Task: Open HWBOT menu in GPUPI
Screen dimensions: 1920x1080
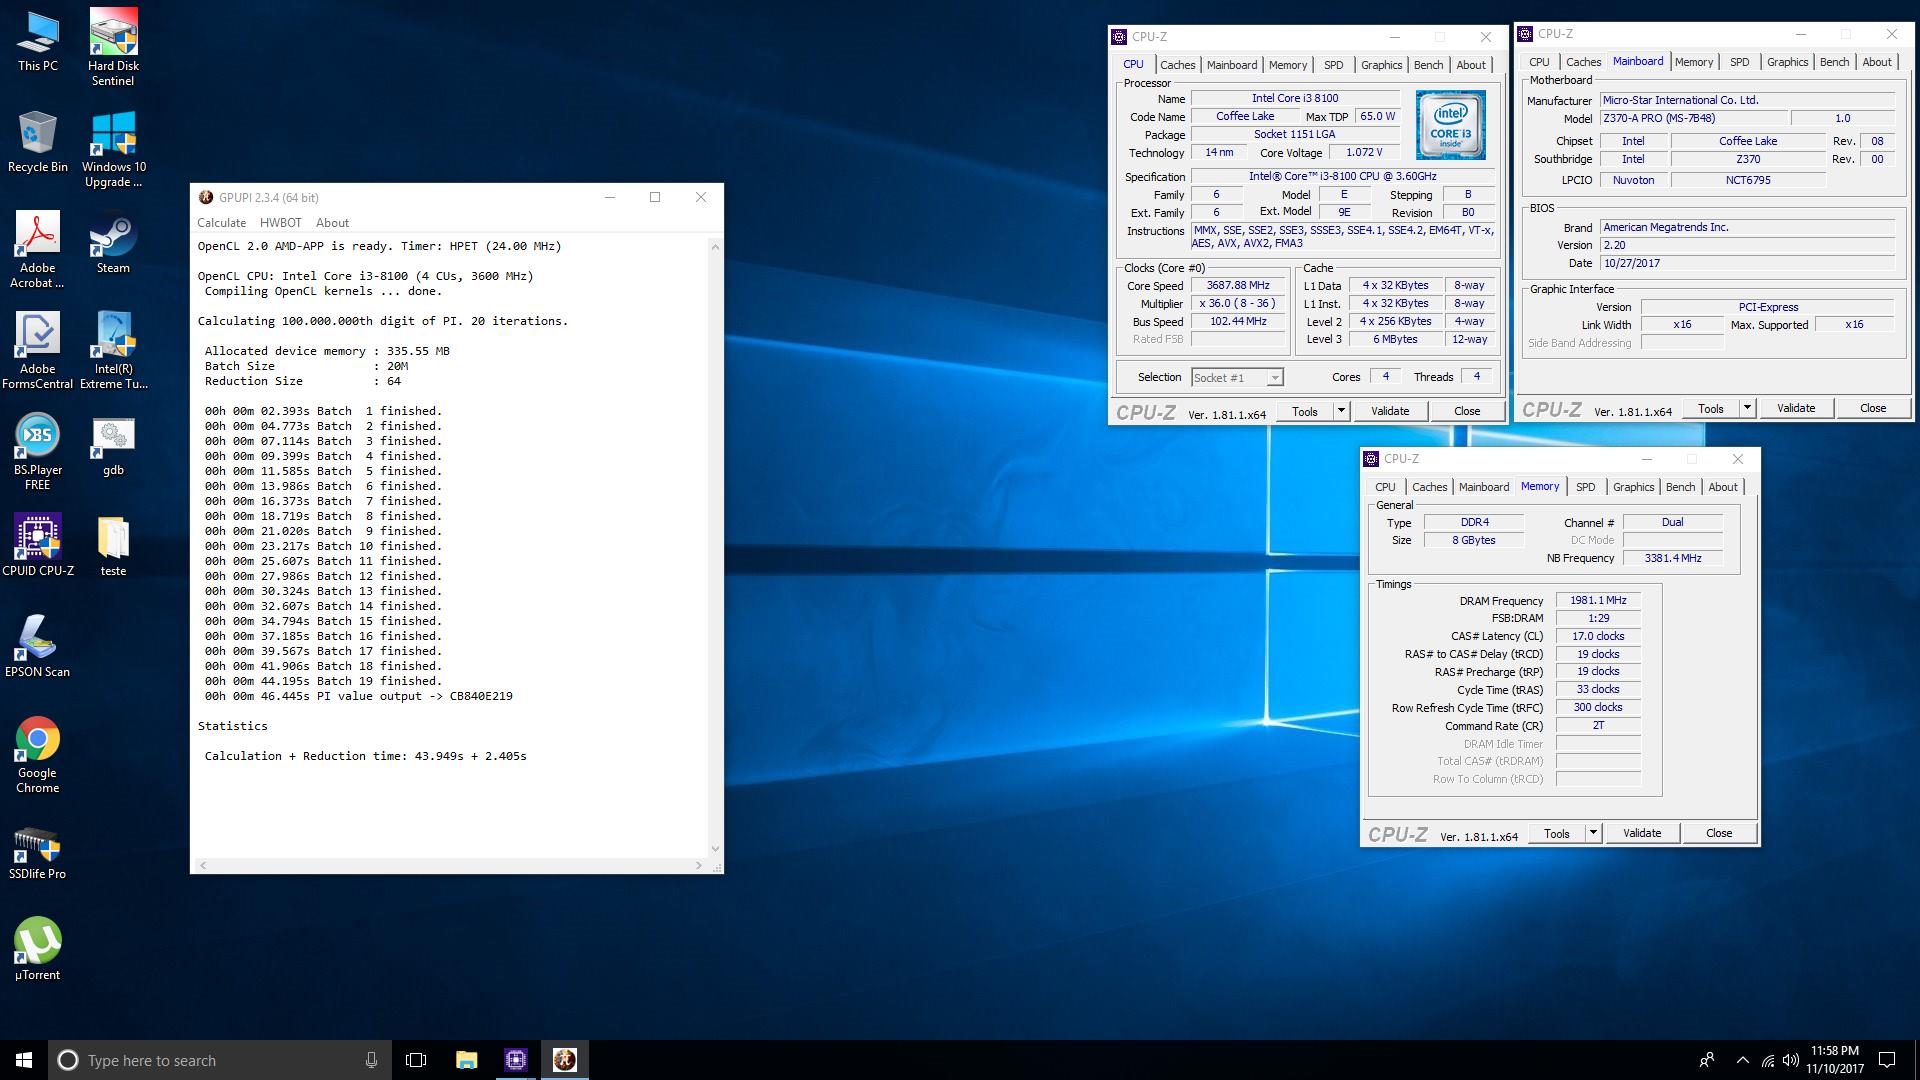Action: pyautogui.click(x=280, y=223)
